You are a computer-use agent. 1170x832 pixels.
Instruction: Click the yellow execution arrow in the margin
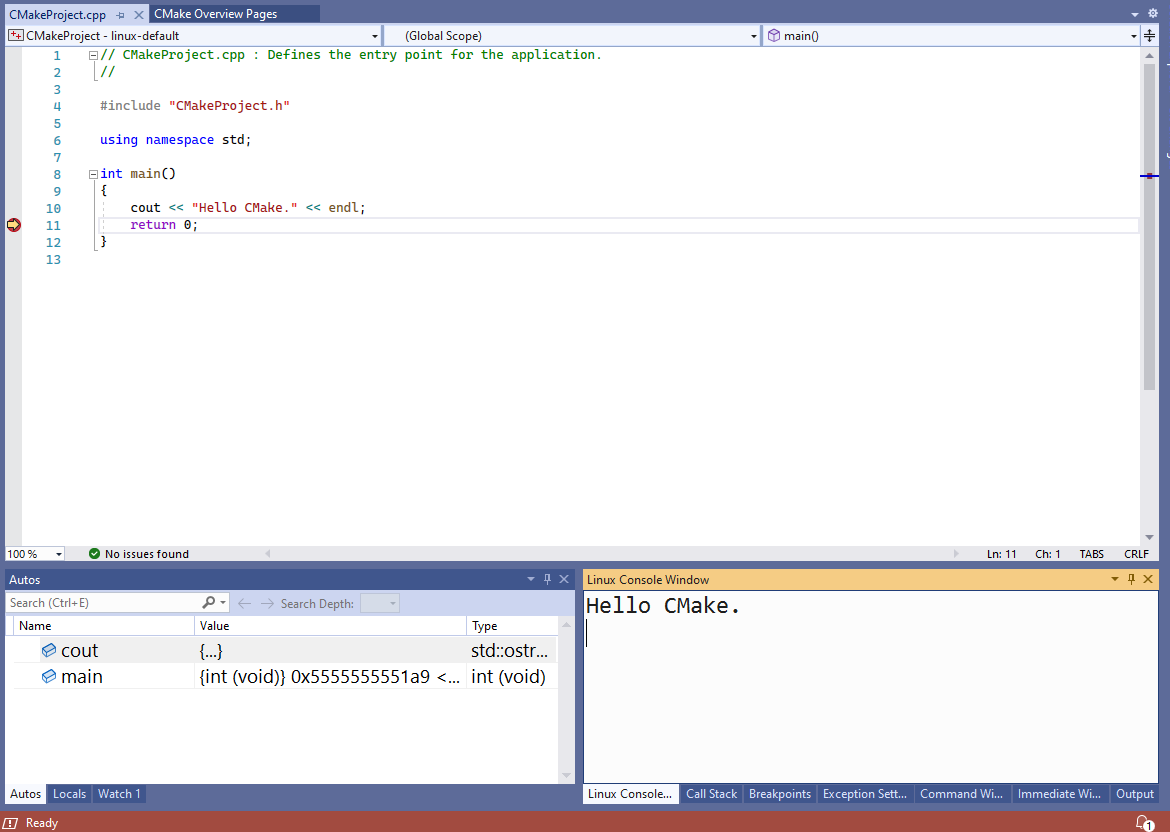(14, 225)
